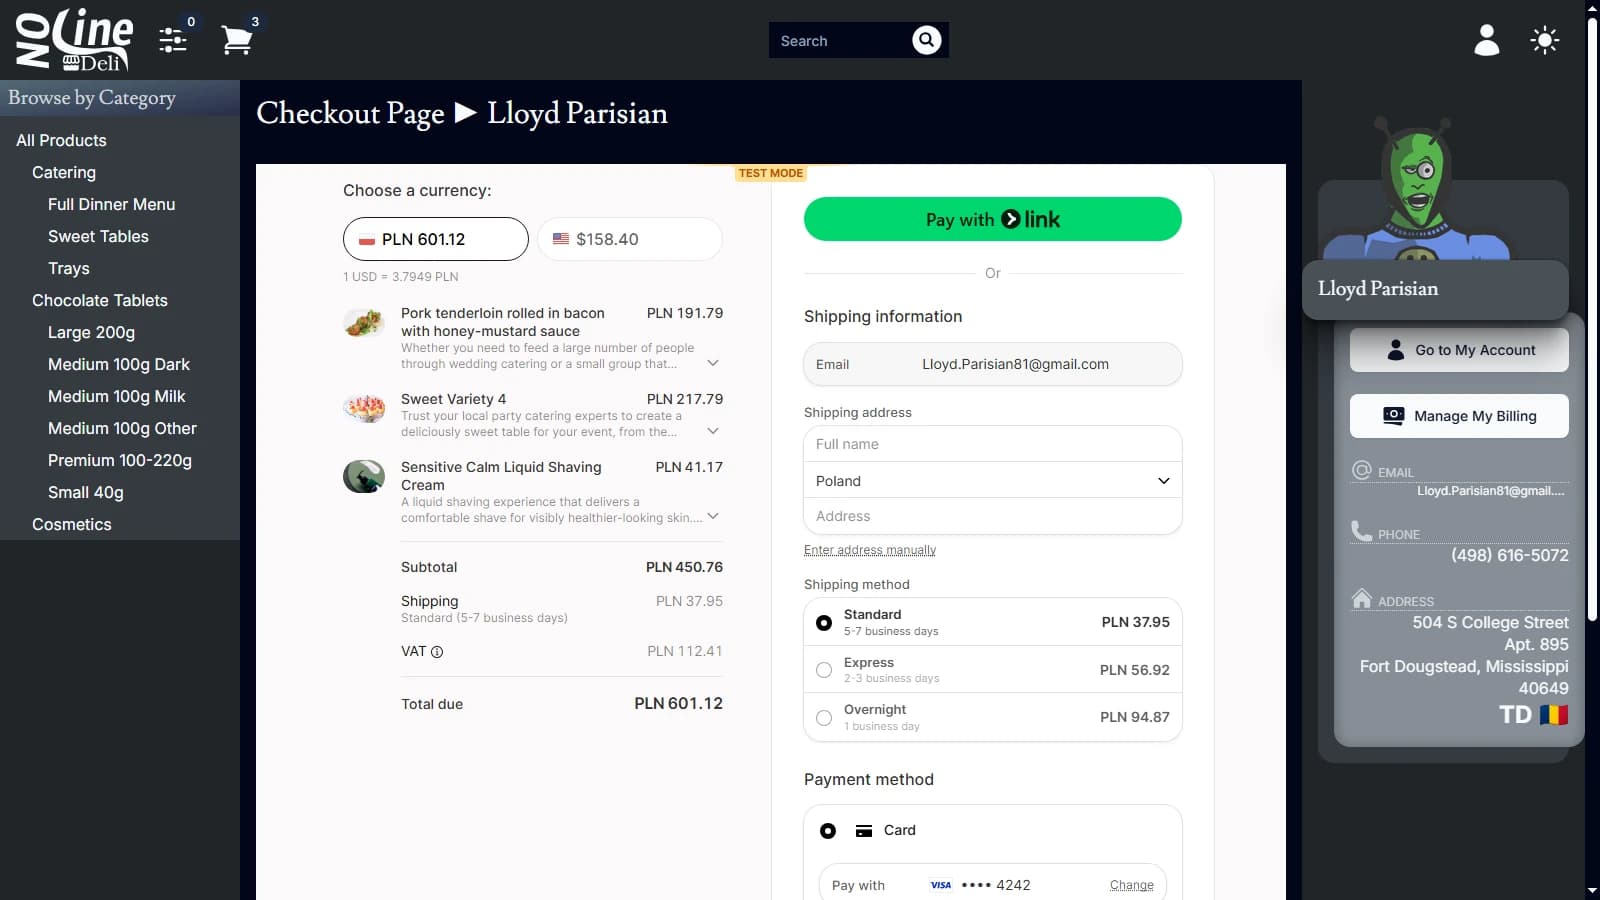Choose Overnight shipping option
Viewport: 1600px width, 900px height.
coord(824,718)
